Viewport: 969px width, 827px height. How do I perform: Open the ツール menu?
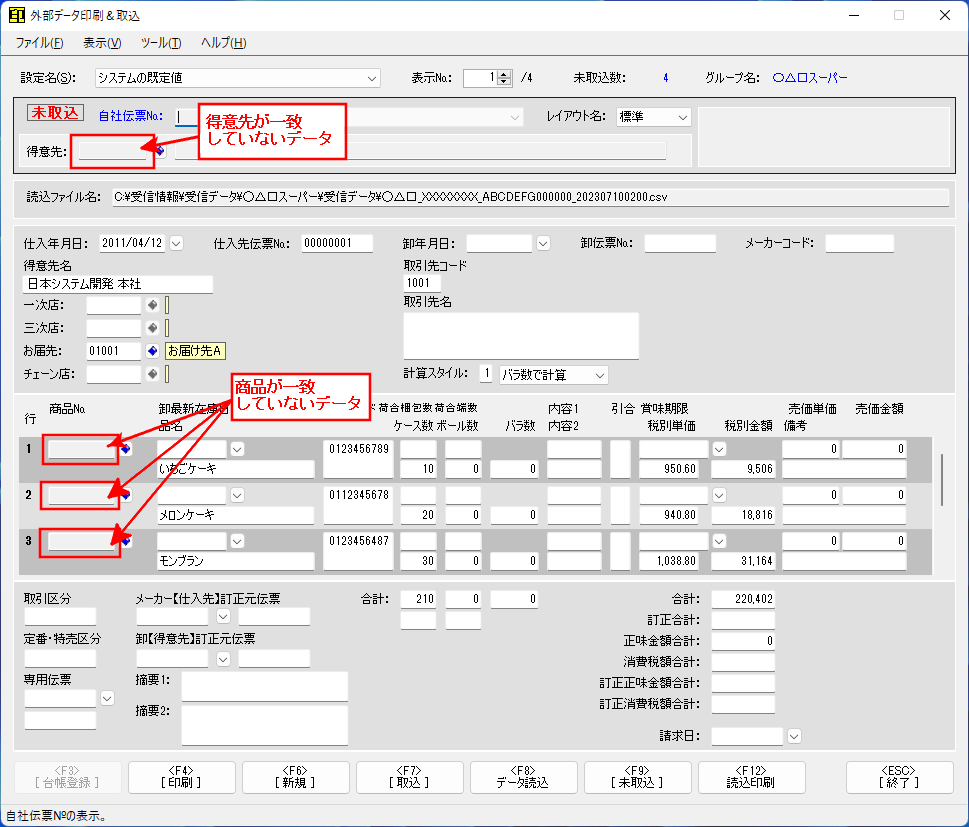coord(161,43)
